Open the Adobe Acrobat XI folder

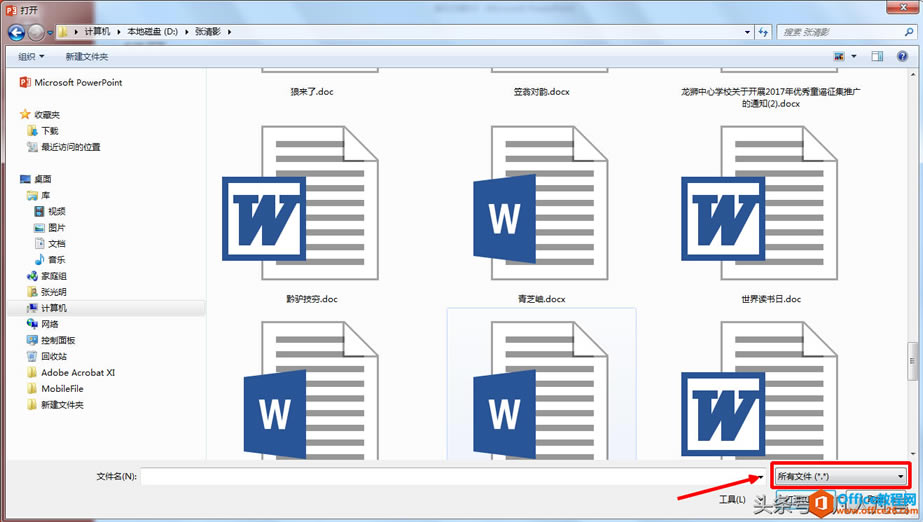click(x=71, y=373)
